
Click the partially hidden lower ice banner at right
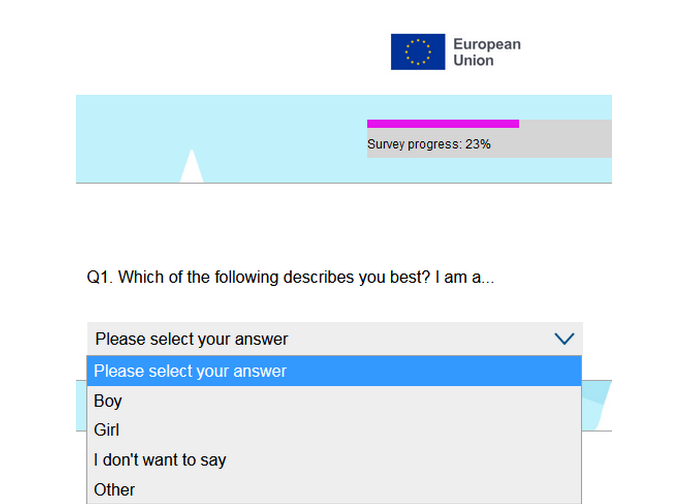click(x=596, y=405)
